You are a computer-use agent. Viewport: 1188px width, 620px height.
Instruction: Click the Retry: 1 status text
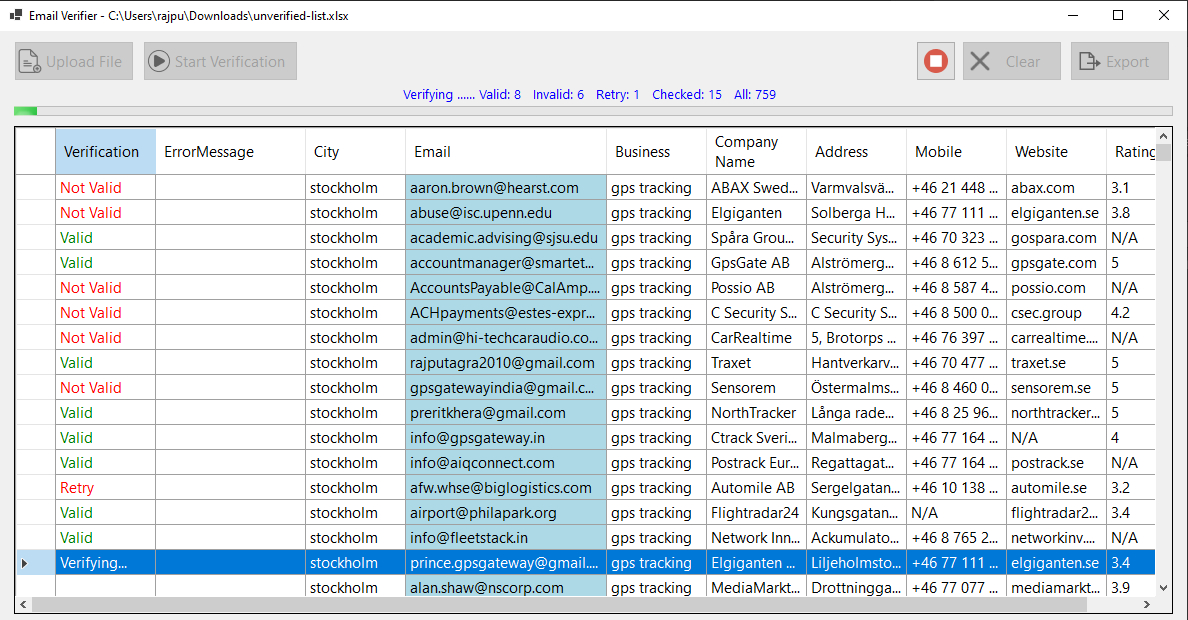click(x=617, y=95)
